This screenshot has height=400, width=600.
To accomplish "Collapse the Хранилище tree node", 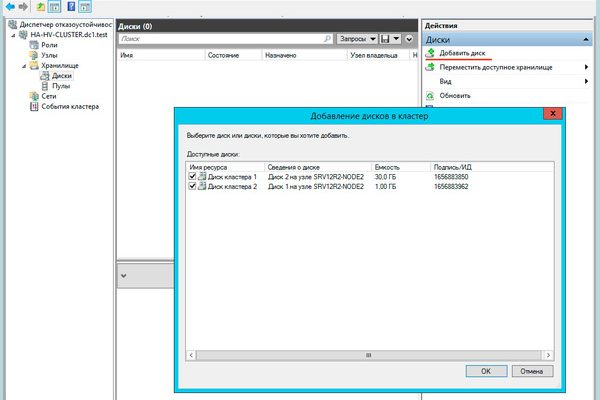I will (23, 66).
